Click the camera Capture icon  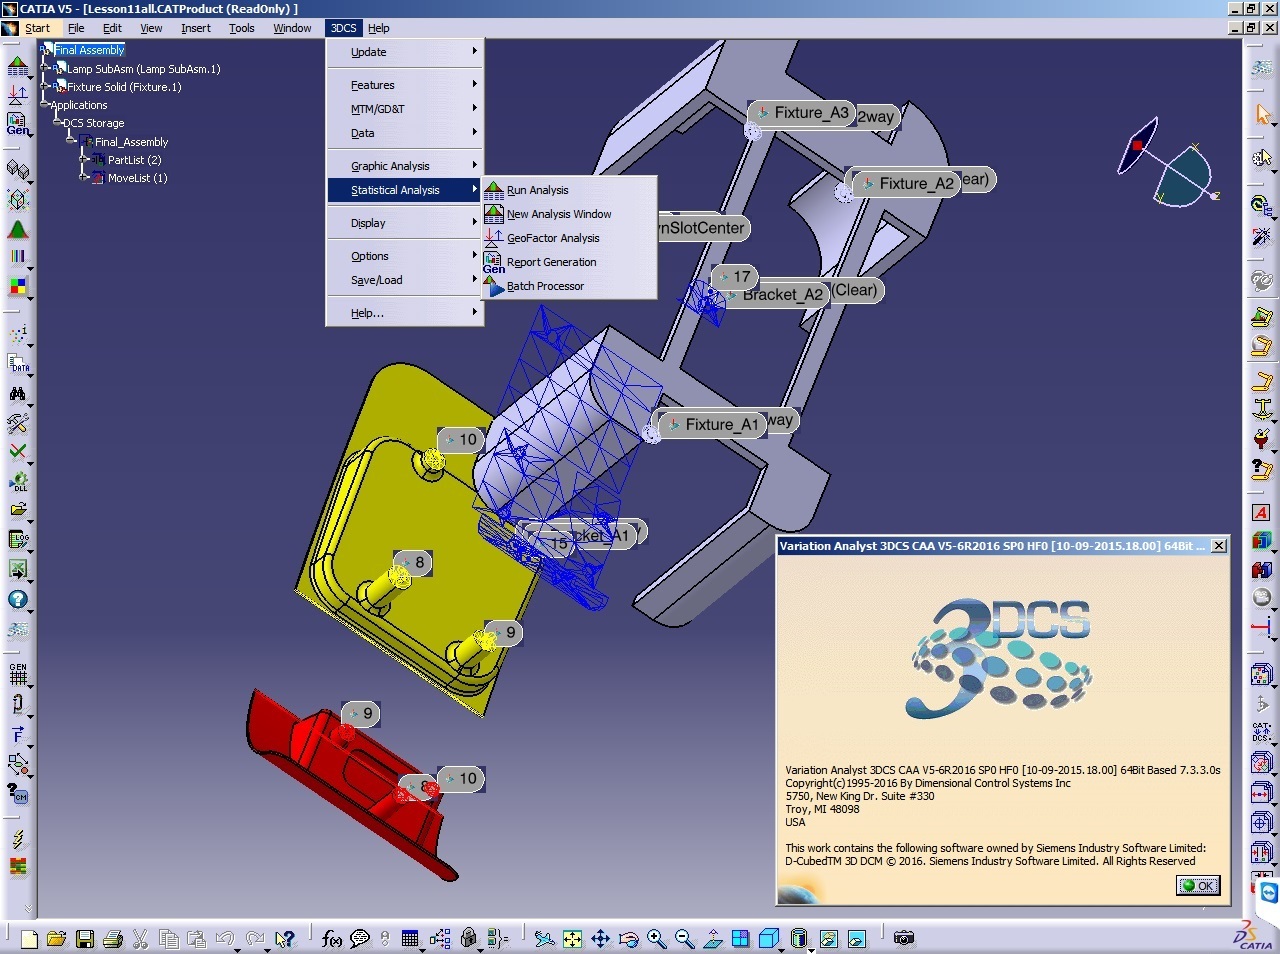[904, 938]
